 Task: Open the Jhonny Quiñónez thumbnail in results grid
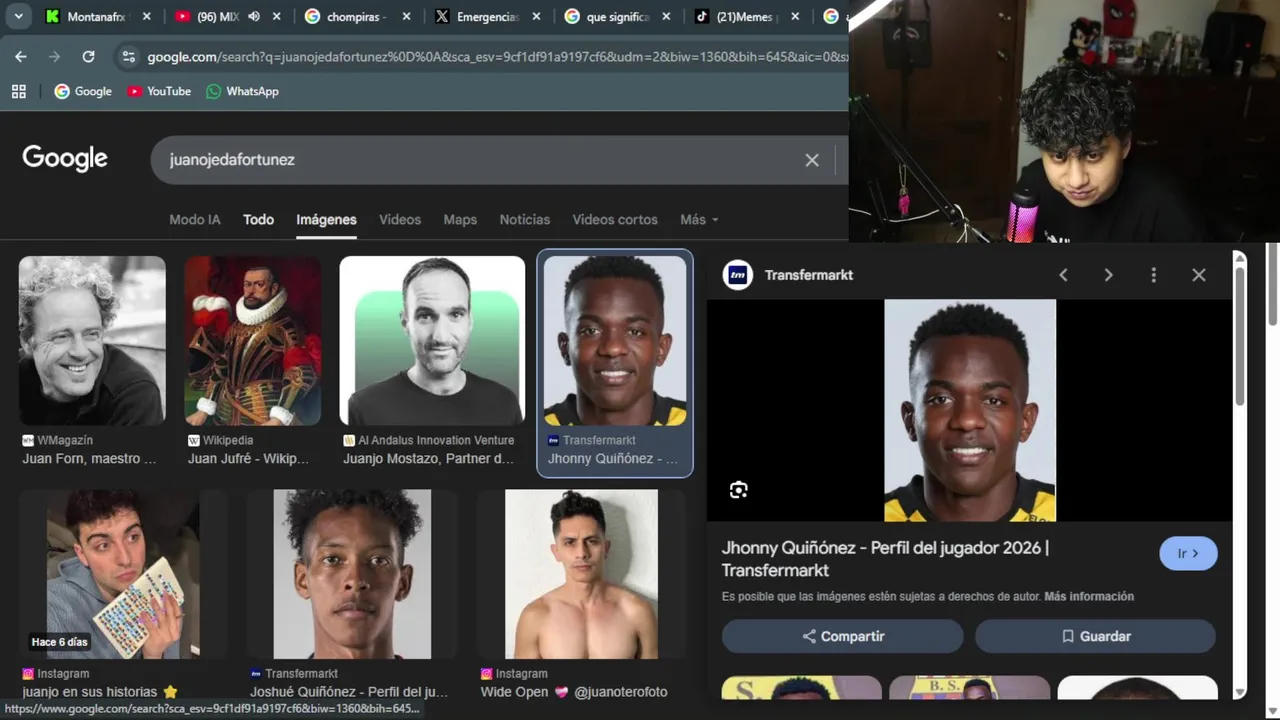point(615,341)
